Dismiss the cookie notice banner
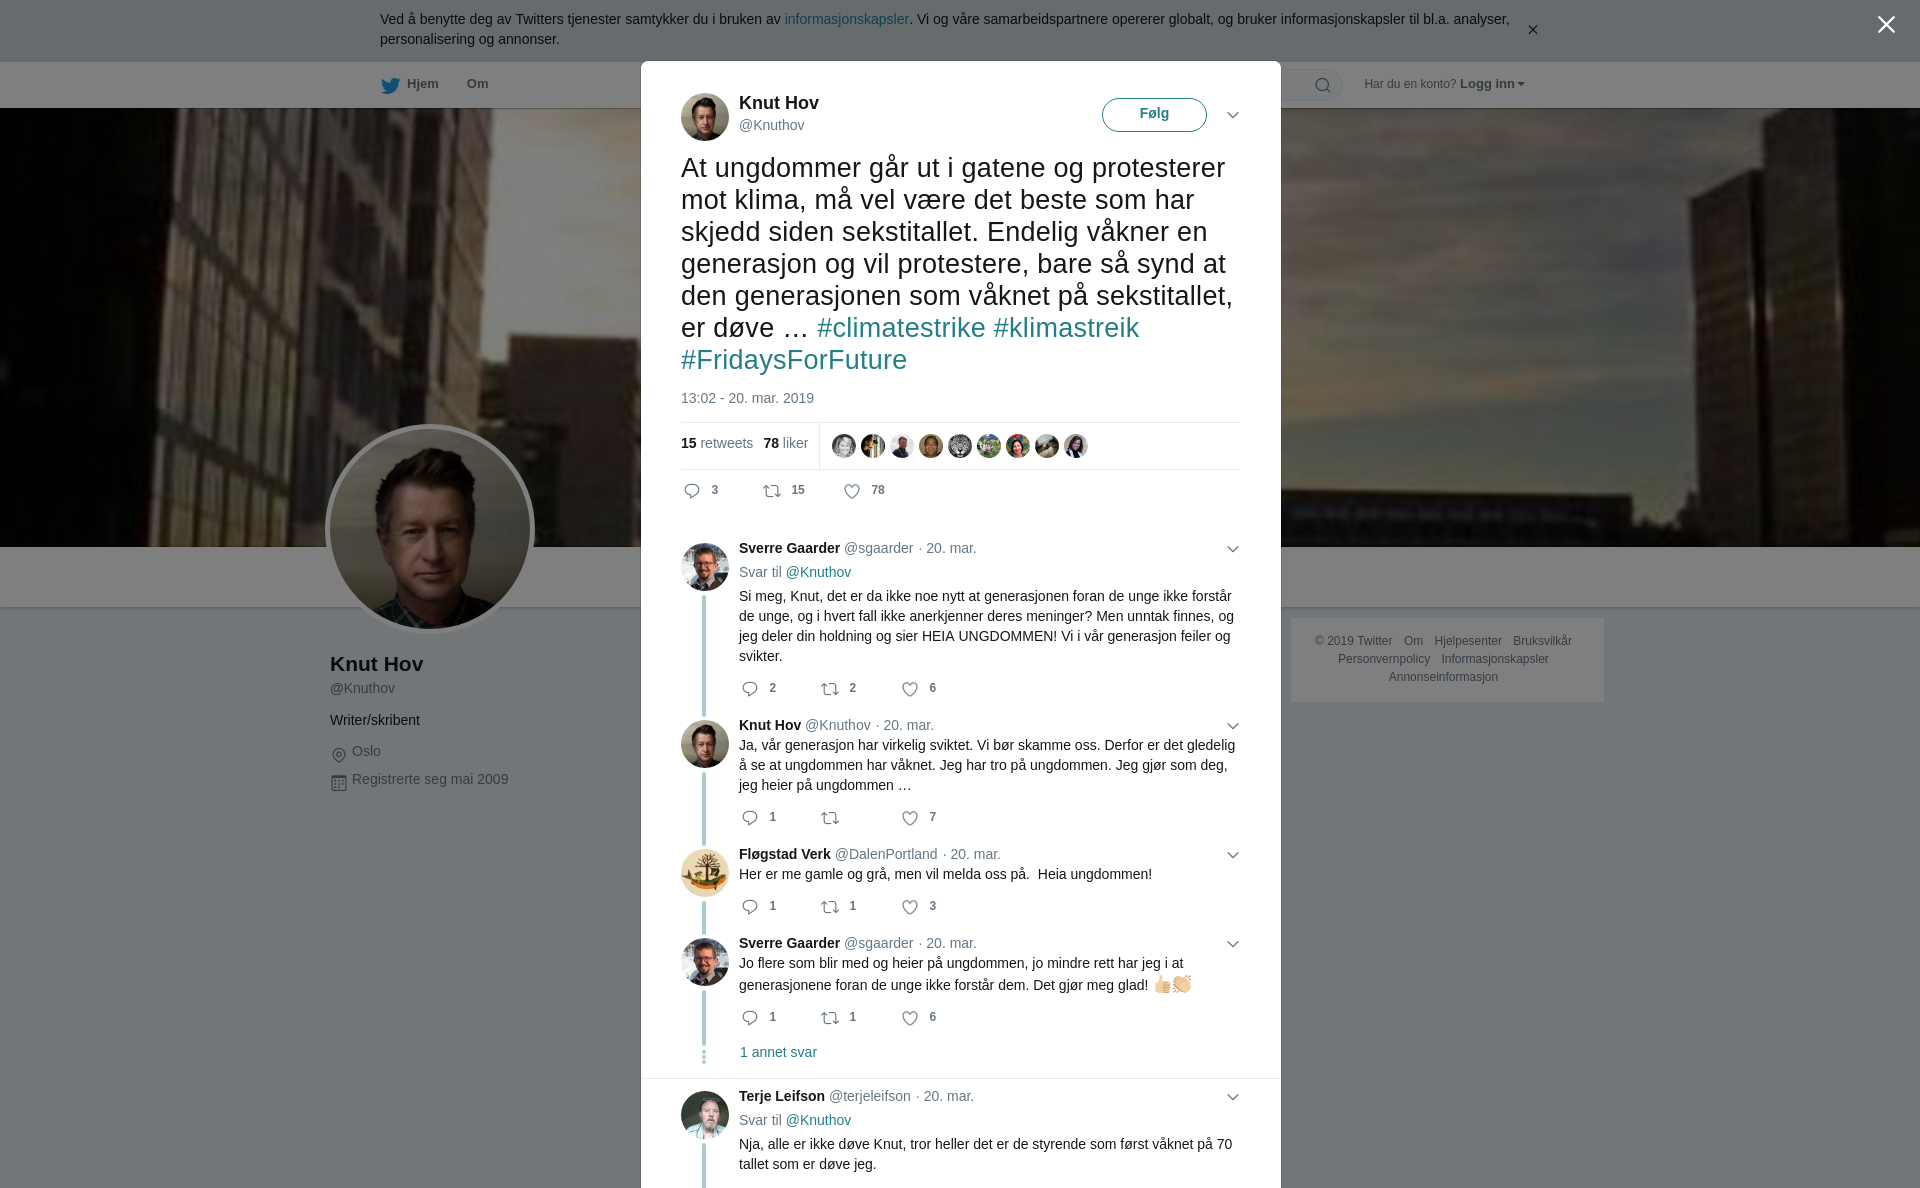Image resolution: width=1920 pixels, height=1188 pixels. 1532,30
